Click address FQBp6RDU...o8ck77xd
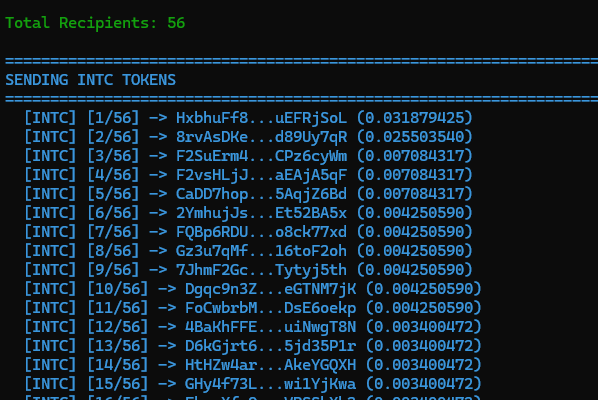Image resolution: width=598 pixels, height=400 pixels. pyautogui.click(x=261, y=232)
